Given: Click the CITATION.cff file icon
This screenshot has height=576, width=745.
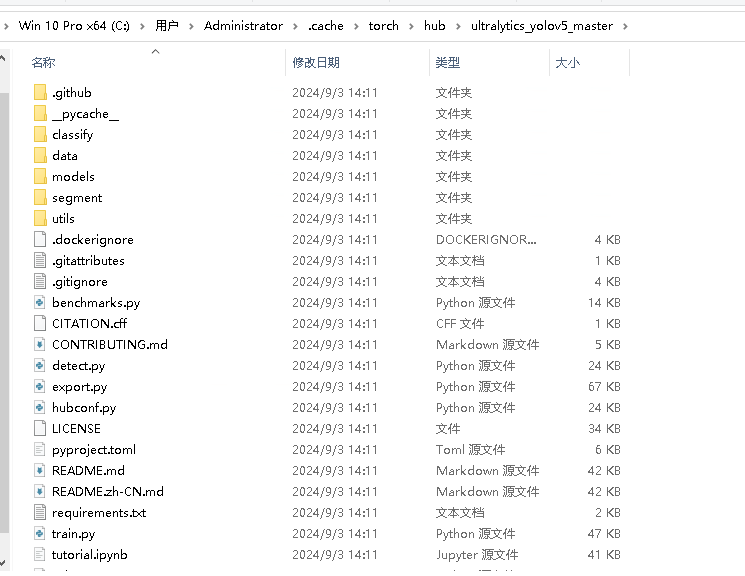Looking at the screenshot, I should coord(40,323).
